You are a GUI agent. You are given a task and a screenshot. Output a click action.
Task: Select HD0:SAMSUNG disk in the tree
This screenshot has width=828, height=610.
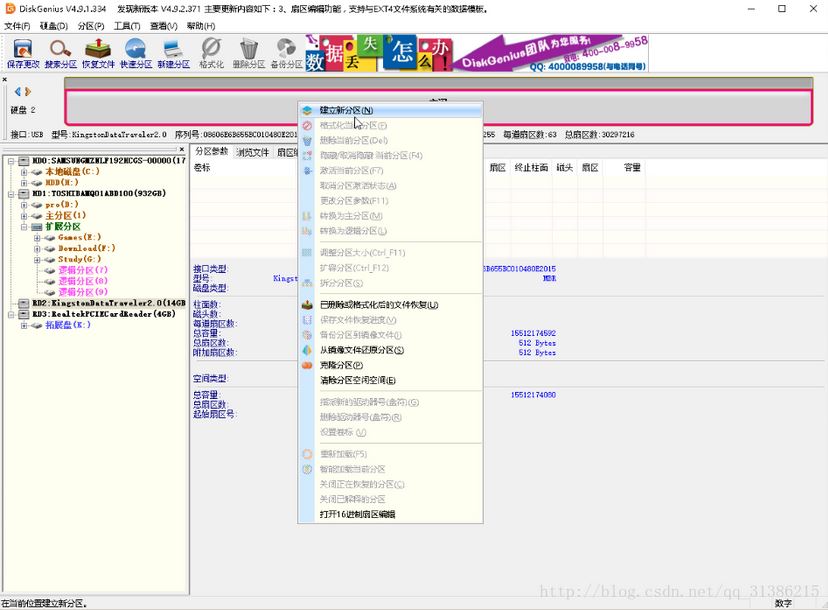109,161
